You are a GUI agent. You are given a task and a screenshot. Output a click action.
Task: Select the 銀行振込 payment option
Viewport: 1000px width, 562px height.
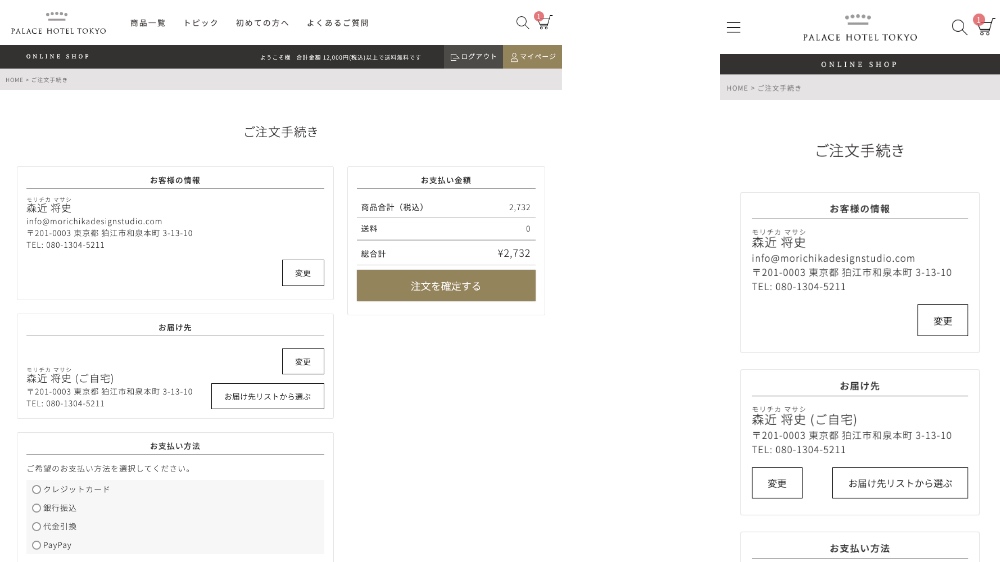click(37, 508)
